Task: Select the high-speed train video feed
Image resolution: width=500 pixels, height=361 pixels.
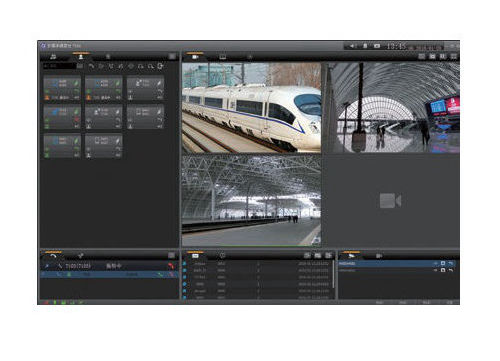Action: coord(251,107)
